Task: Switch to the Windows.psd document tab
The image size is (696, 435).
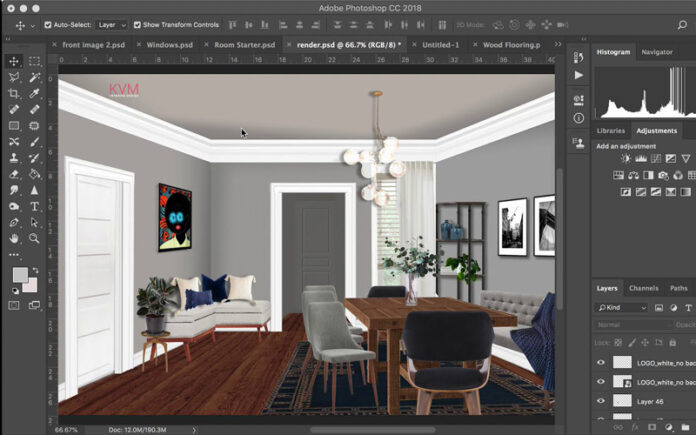Action: click(170, 45)
